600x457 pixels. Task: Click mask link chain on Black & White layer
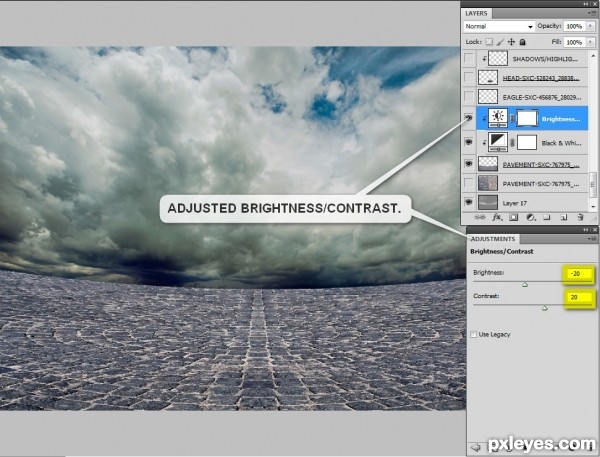(512, 143)
